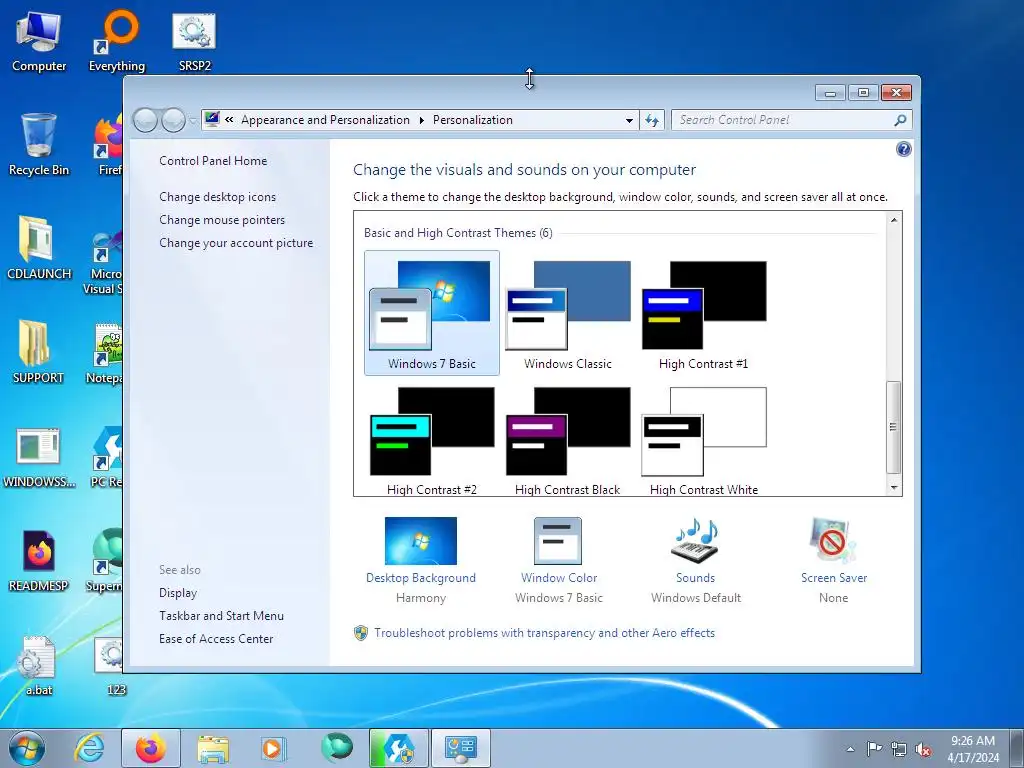The width and height of the screenshot is (1024, 768).
Task: Click the Personalization breadcrumb
Action: 473,120
